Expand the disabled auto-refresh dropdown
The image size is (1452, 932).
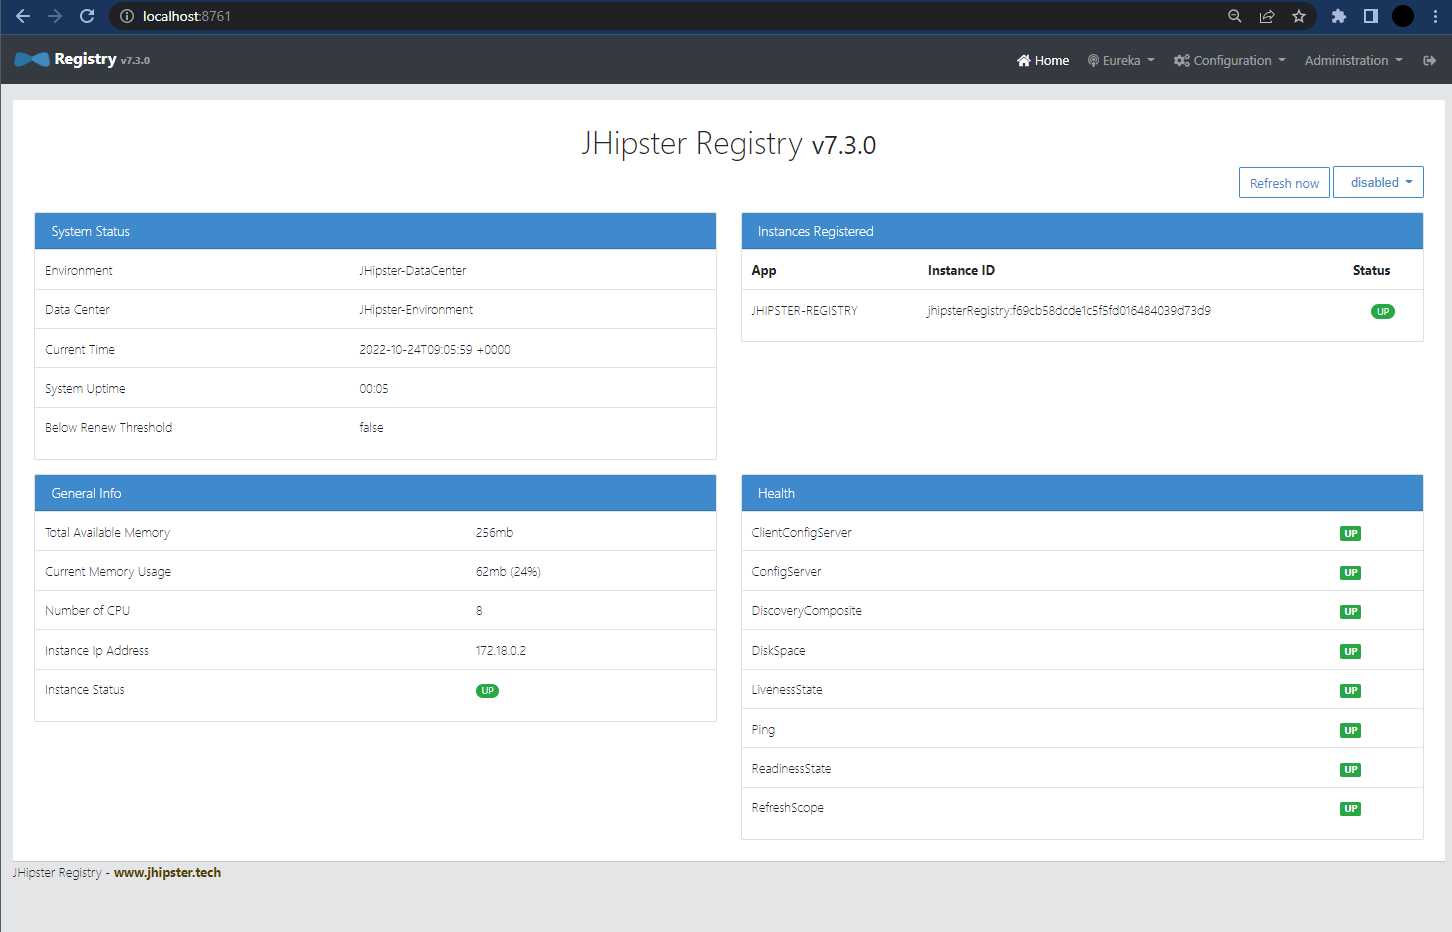tap(1378, 182)
